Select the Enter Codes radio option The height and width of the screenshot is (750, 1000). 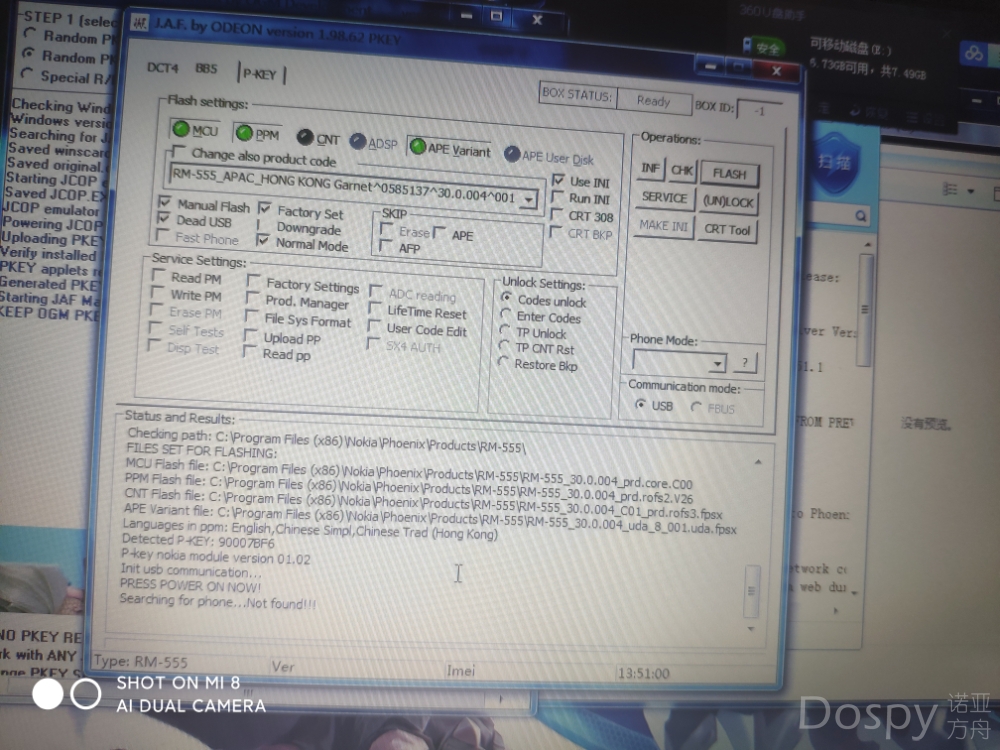(x=506, y=314)
